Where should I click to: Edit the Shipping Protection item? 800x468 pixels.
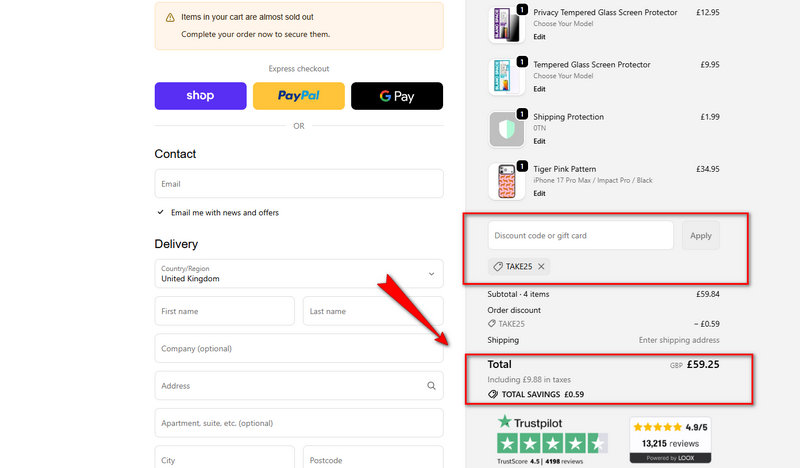tap(539, 142)
